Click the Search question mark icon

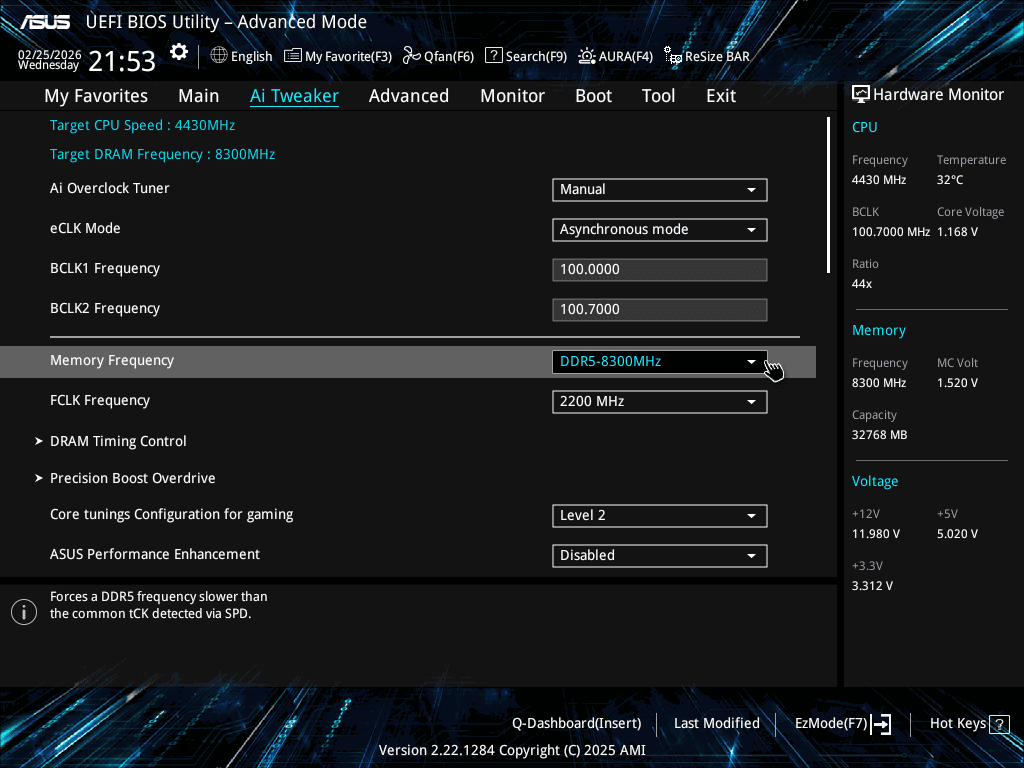point(494,56)
